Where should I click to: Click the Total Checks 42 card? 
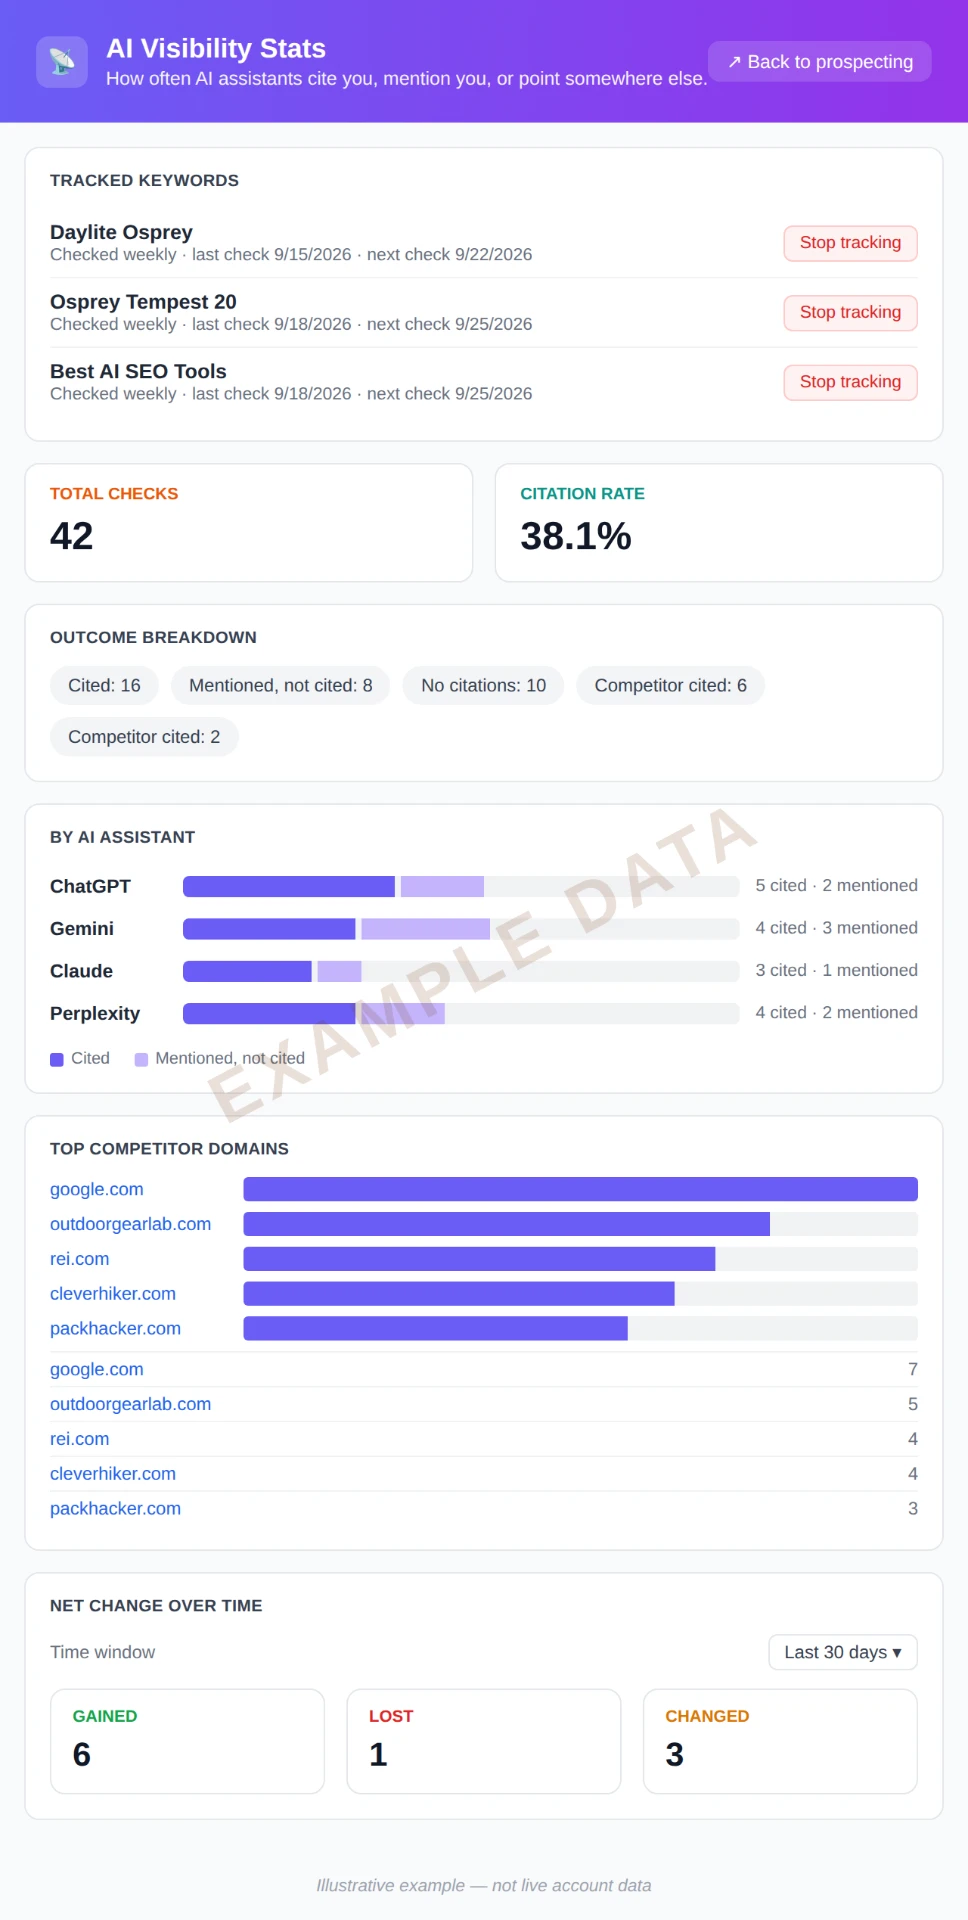pos(249,523)
